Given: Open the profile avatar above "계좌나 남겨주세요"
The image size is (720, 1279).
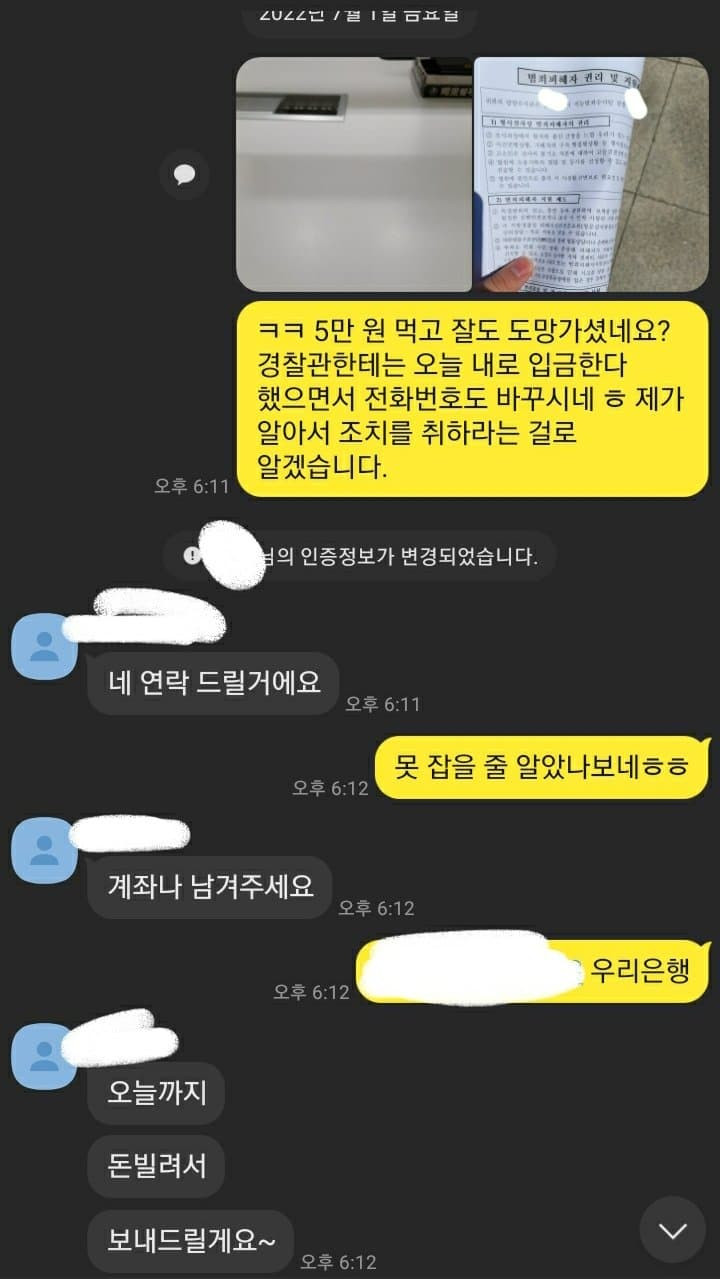Looking at the screenshot, I should 44,850.
